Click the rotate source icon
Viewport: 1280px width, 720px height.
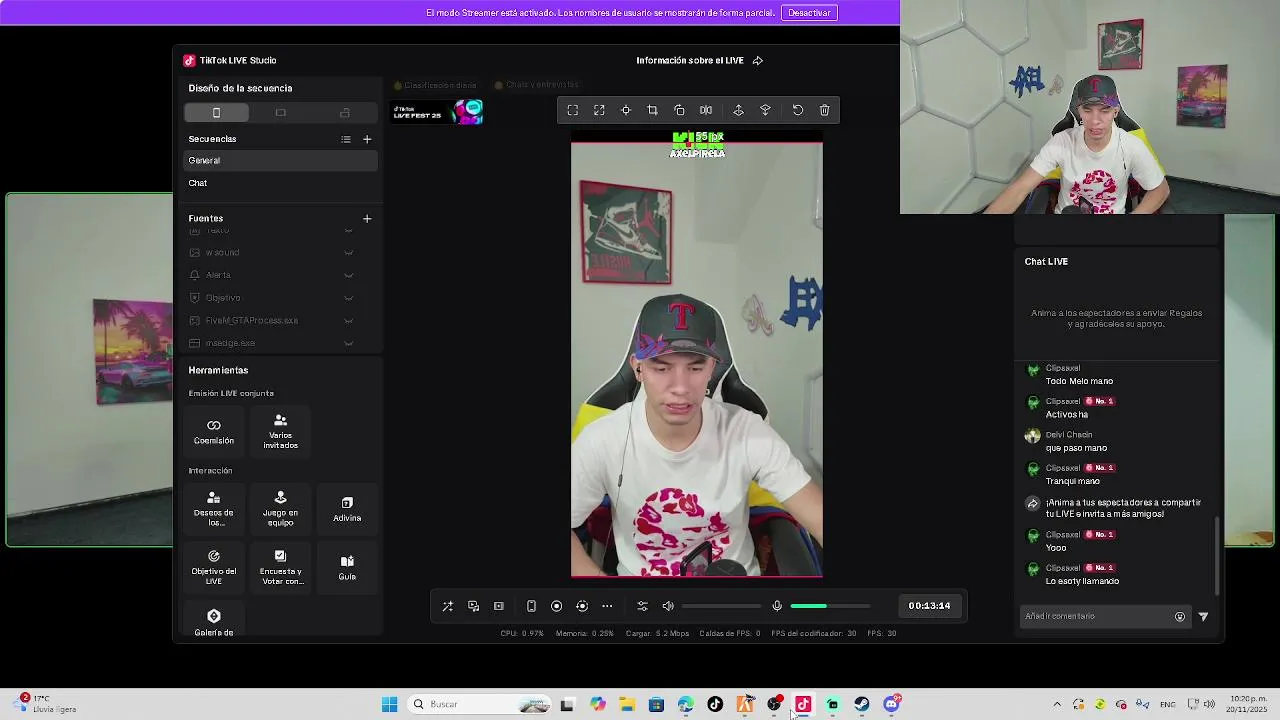(x=679, y=110)
